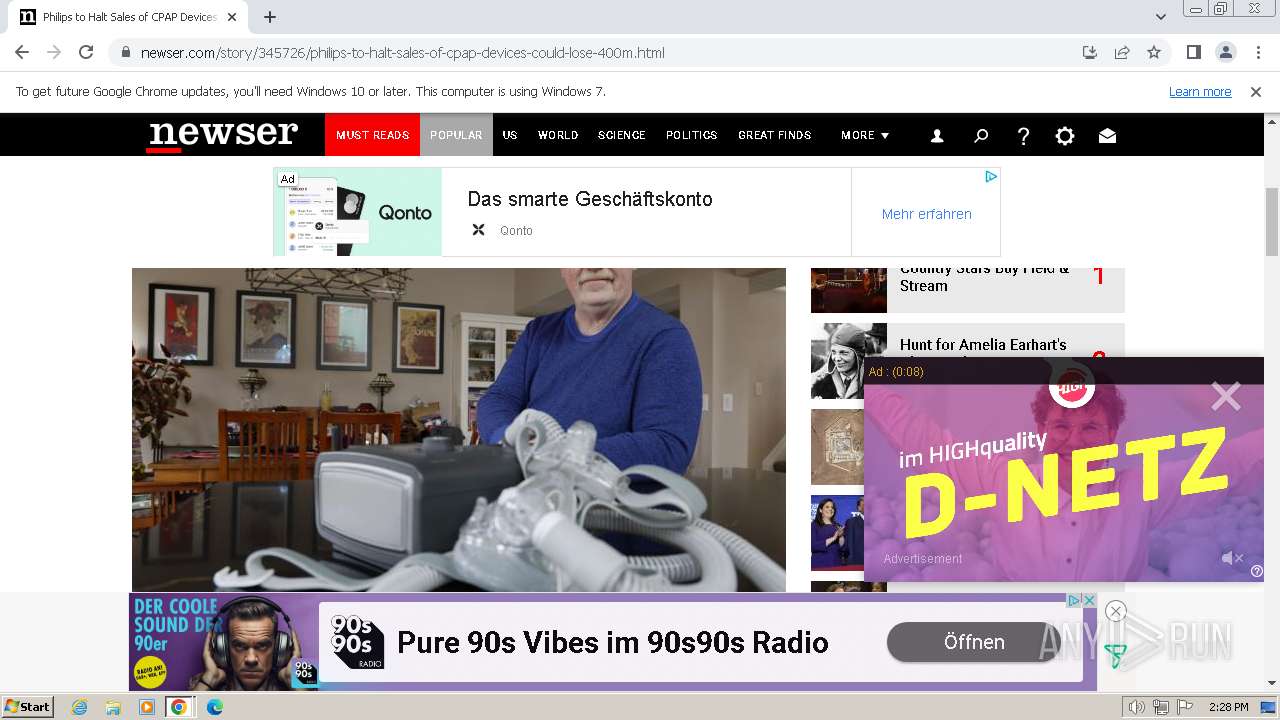Open the POPULAR section

(x=456, y=135)
